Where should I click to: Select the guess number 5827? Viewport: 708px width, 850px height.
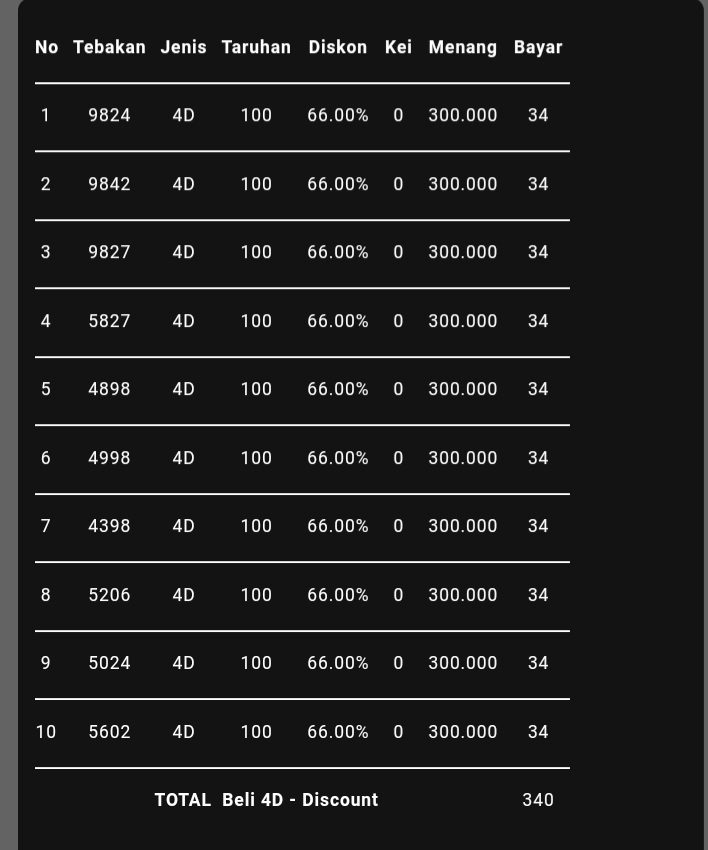pos(109,321)
